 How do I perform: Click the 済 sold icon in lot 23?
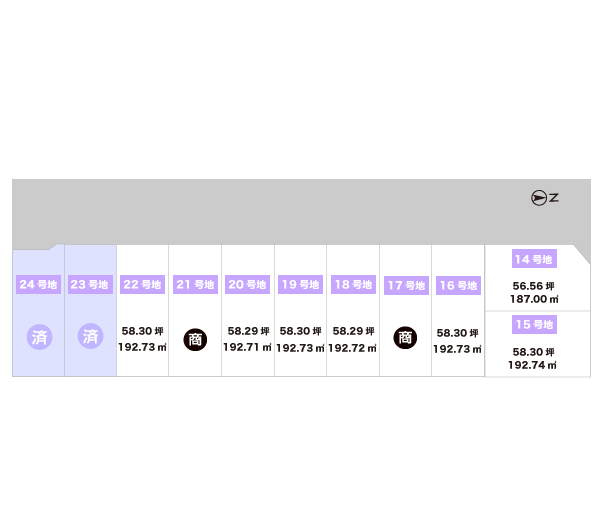click(x=91, y=337)
